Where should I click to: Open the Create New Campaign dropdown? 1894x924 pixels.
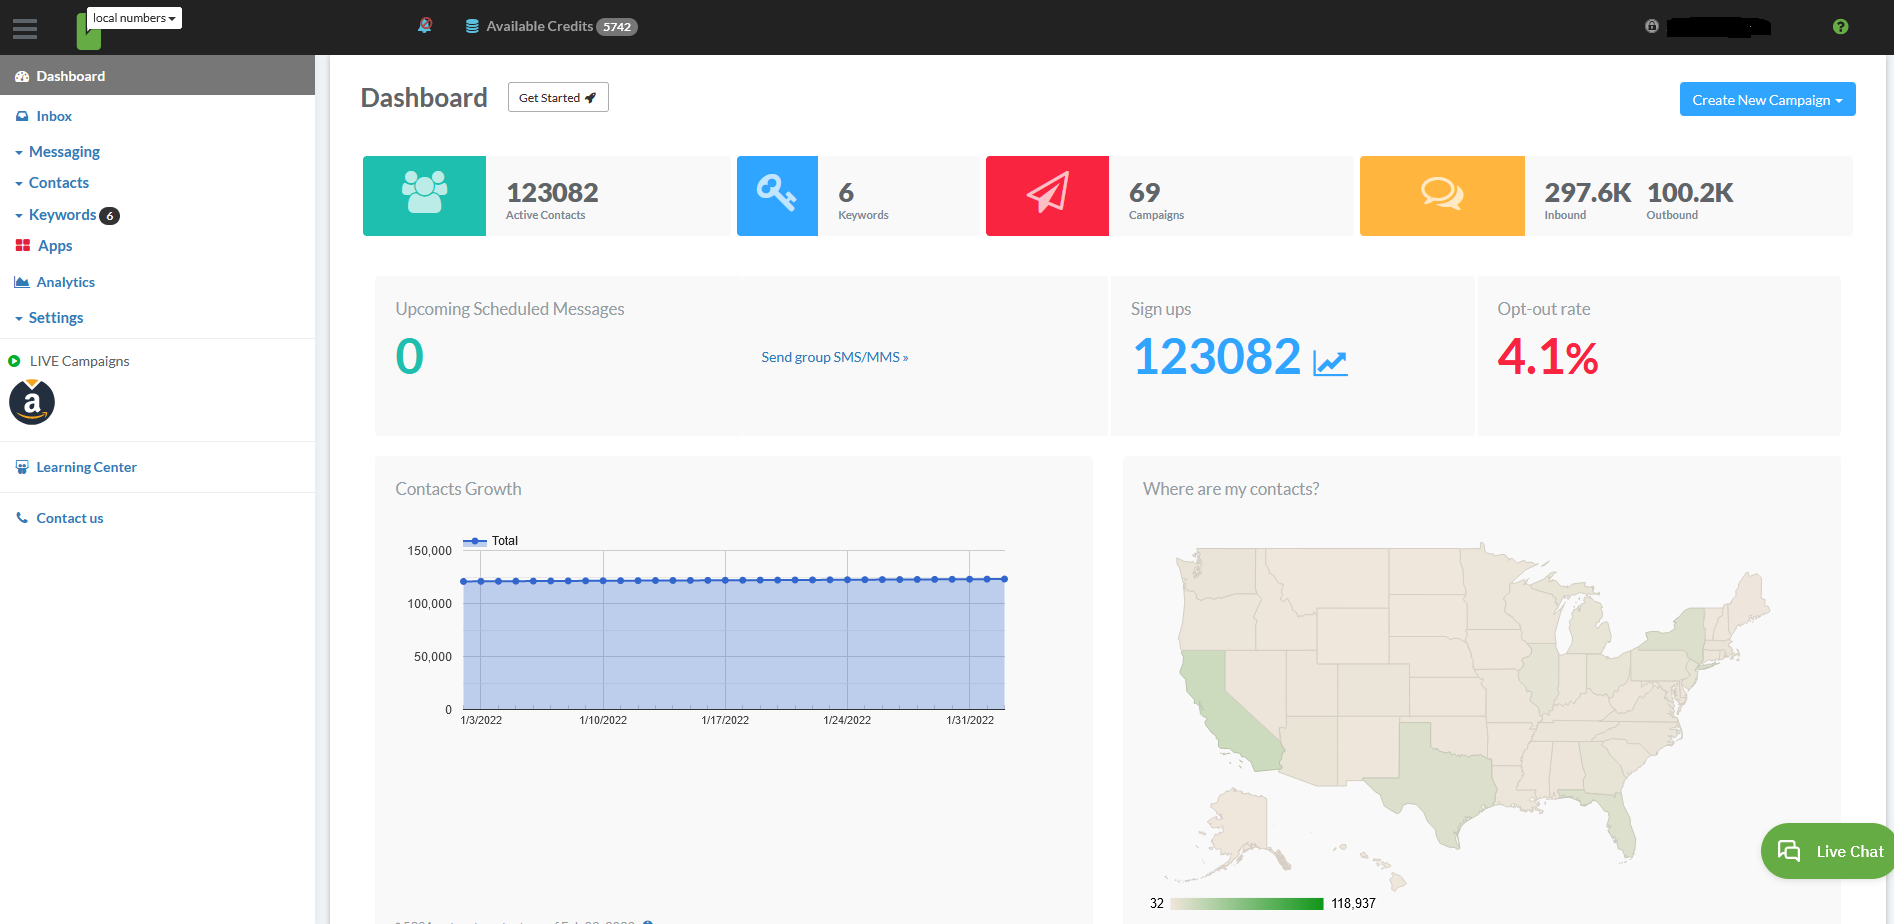1766,99
